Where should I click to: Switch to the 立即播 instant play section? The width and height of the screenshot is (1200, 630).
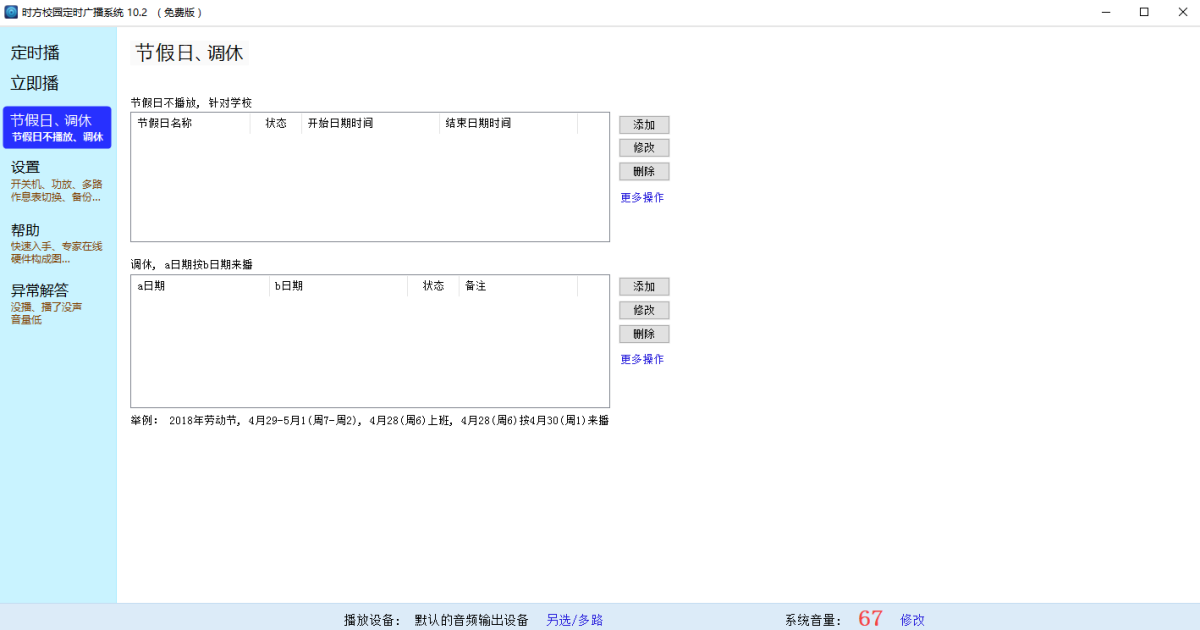tap(34, 83)
